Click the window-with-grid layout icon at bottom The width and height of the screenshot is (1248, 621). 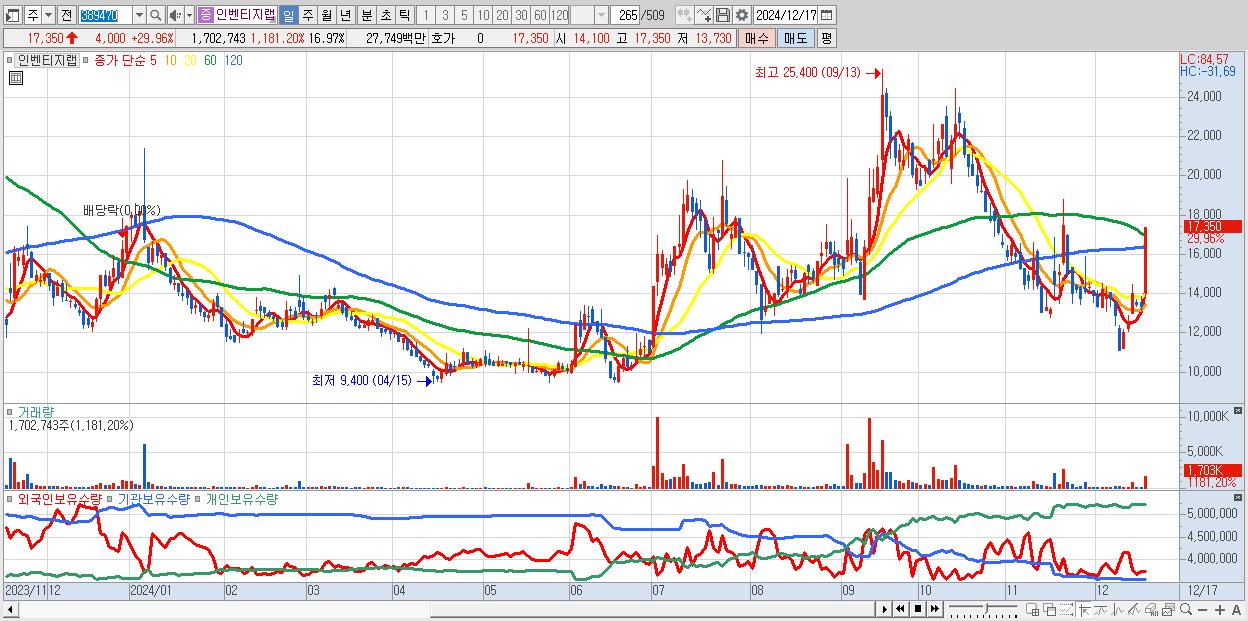[x=1032, y=610]
